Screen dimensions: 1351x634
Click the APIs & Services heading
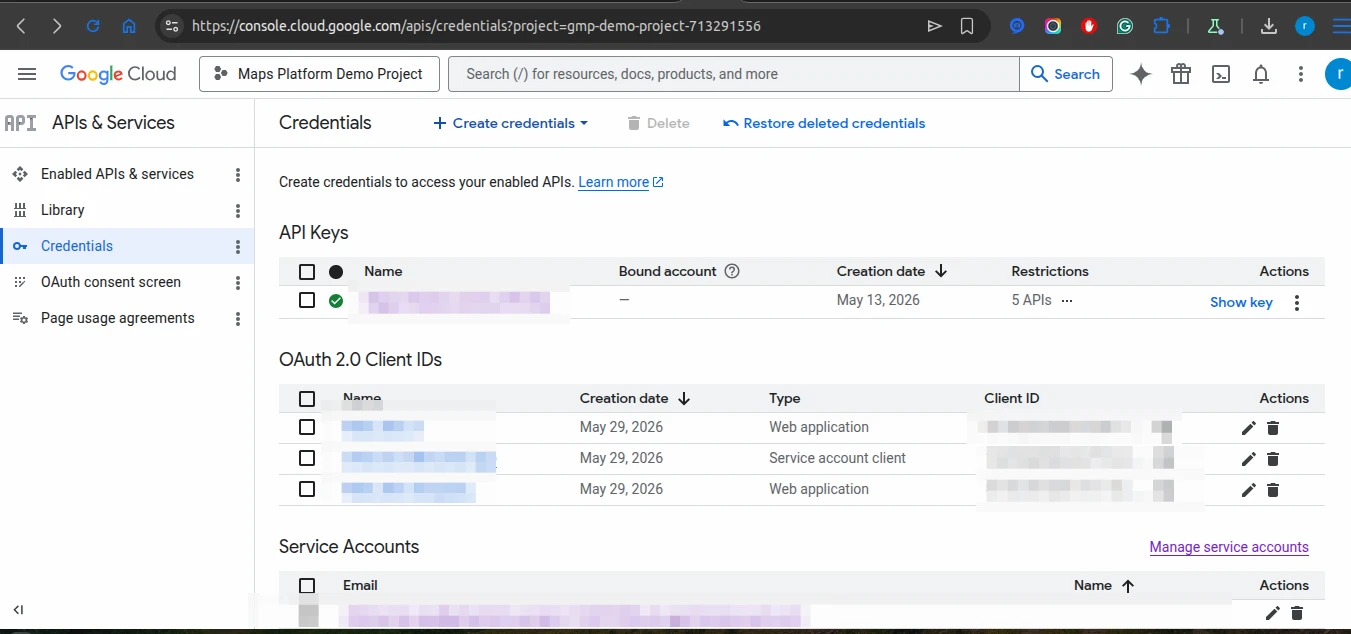click(x=113, y=122)
